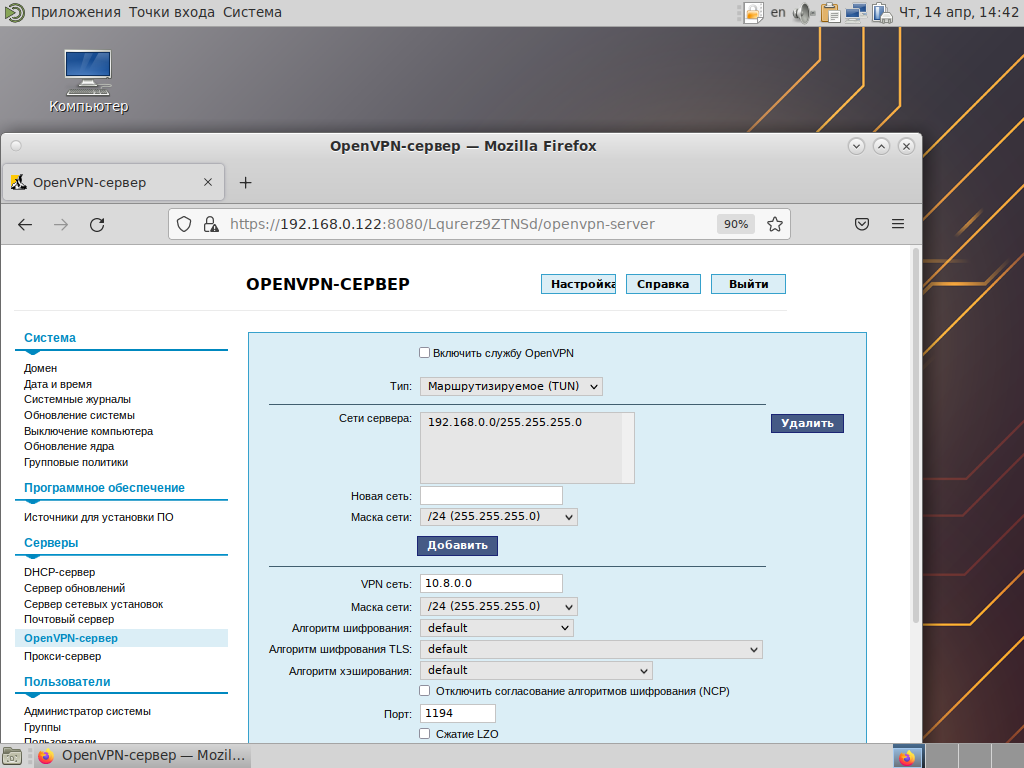Reload the page in Firefox
The height and width of the screenshot is (768, 1024).
tap(97, 225)
